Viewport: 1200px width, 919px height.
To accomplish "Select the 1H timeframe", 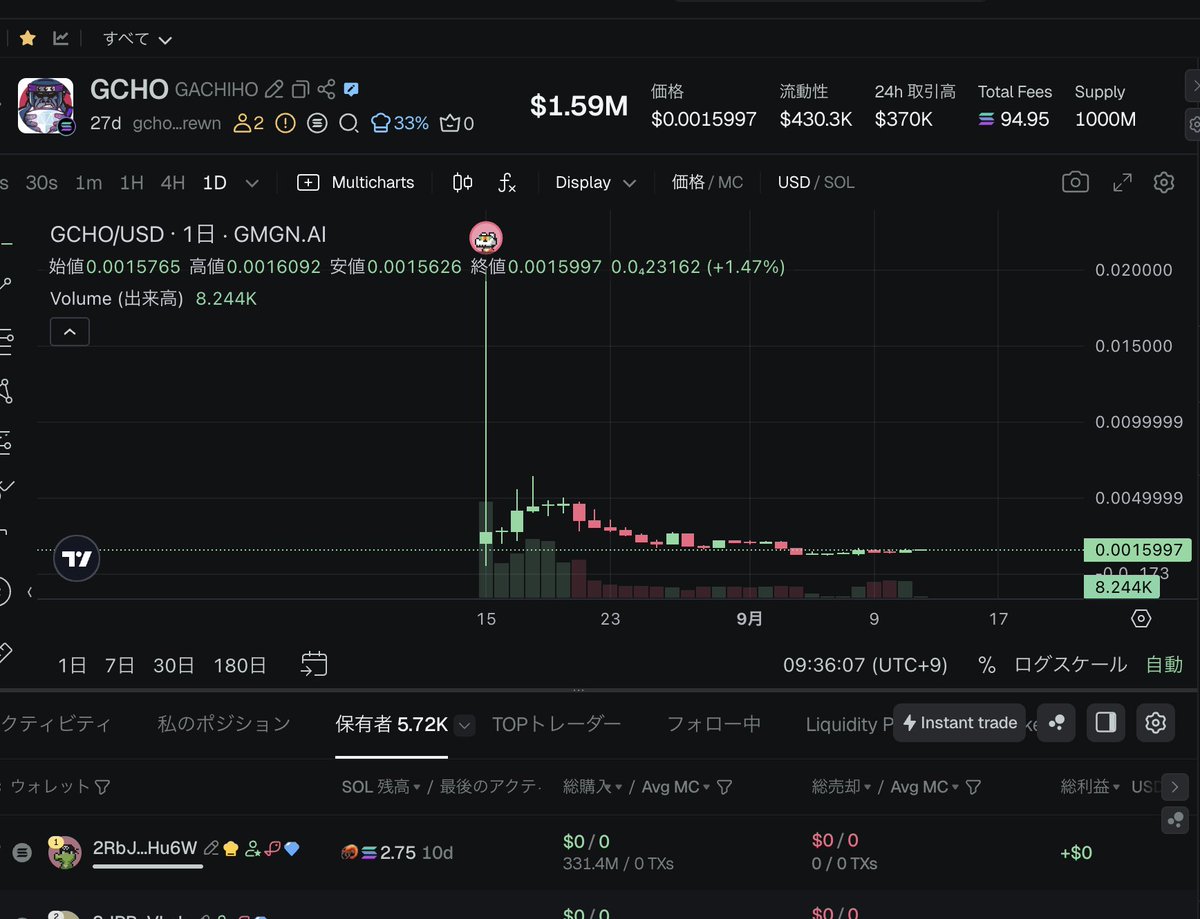I will tap(131, 183).
